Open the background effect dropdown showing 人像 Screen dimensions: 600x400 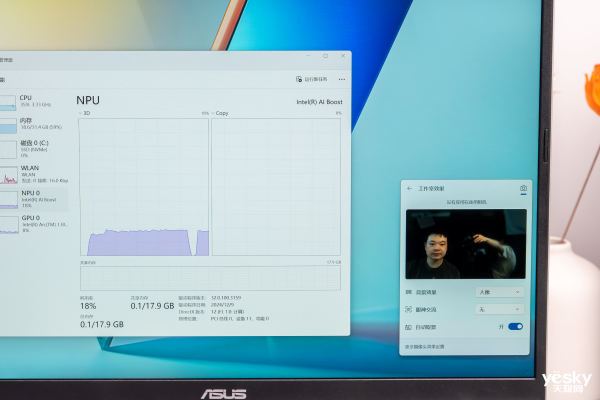[499, 292]
